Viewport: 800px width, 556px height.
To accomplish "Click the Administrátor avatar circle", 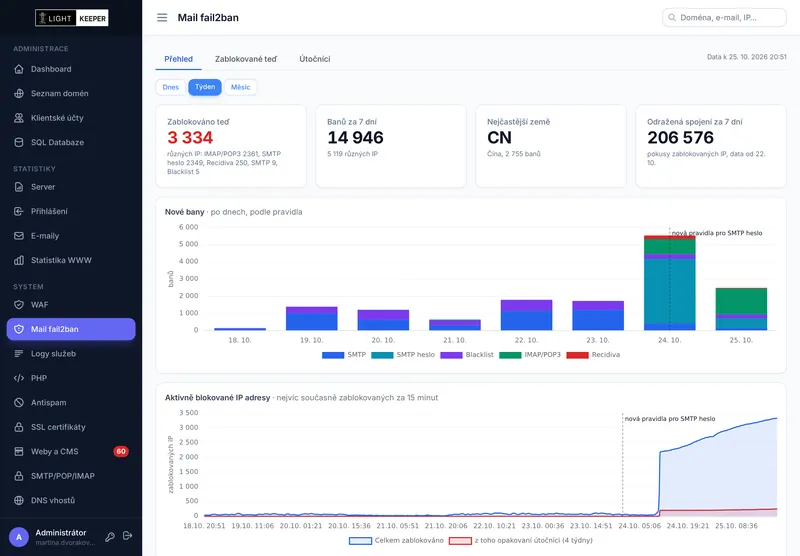I will (19, 537).
